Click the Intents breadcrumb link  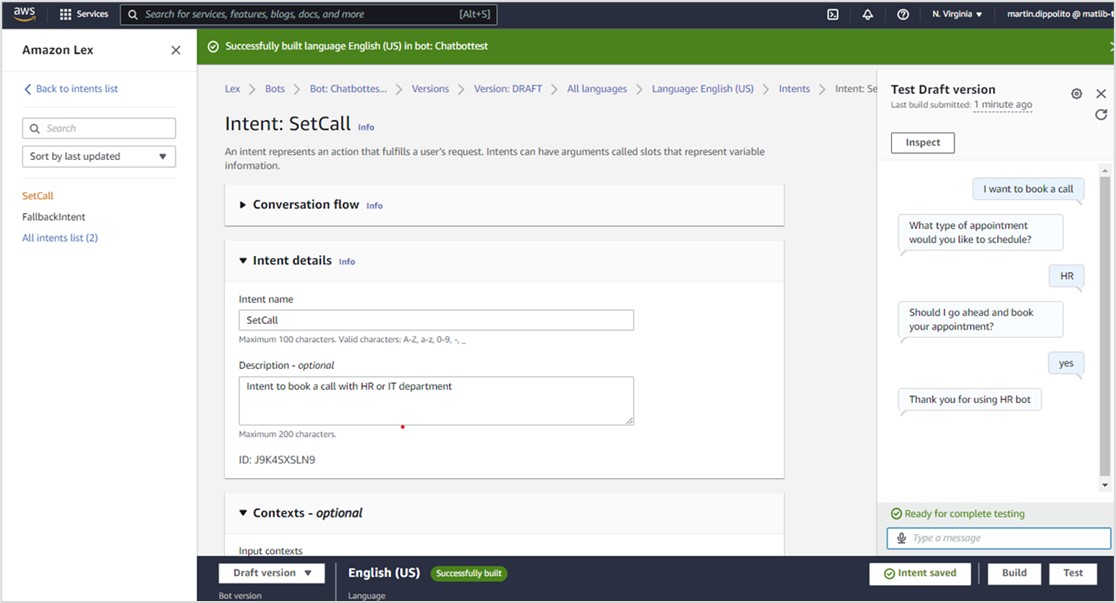pyautogui.click(x=794, y=89)
